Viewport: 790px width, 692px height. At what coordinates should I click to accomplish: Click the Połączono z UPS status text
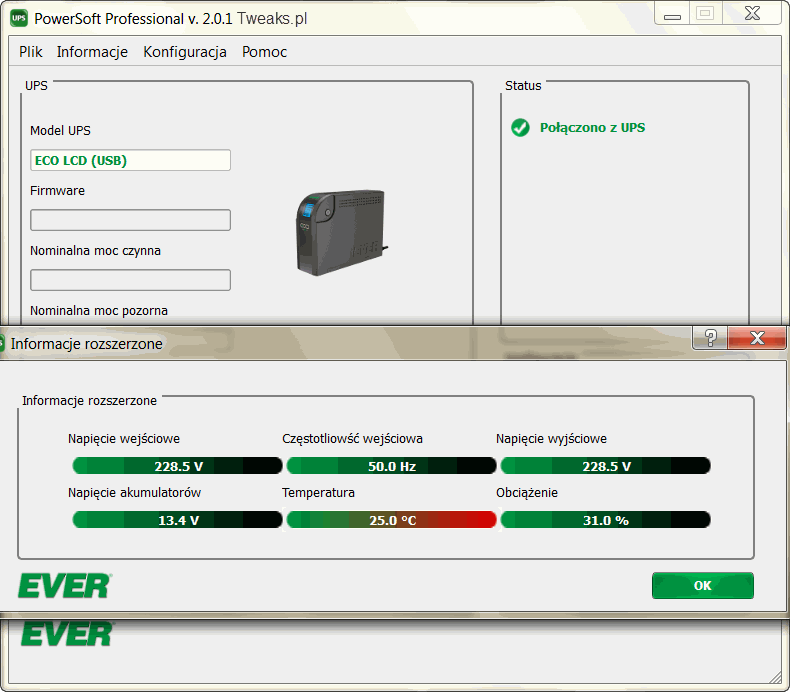(592, 128)
